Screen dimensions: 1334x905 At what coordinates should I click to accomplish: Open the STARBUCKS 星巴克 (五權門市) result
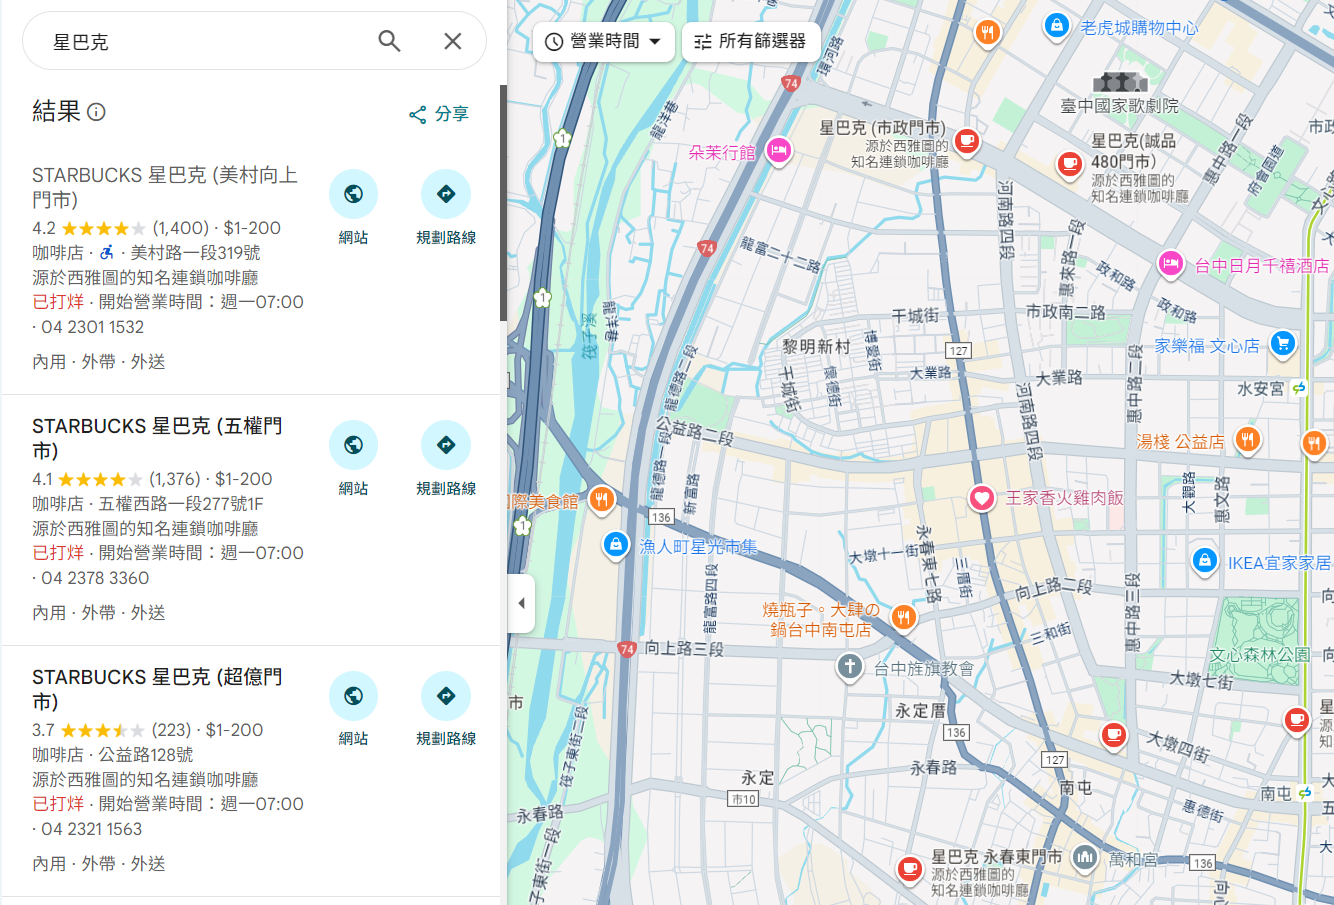pos(158,438)
